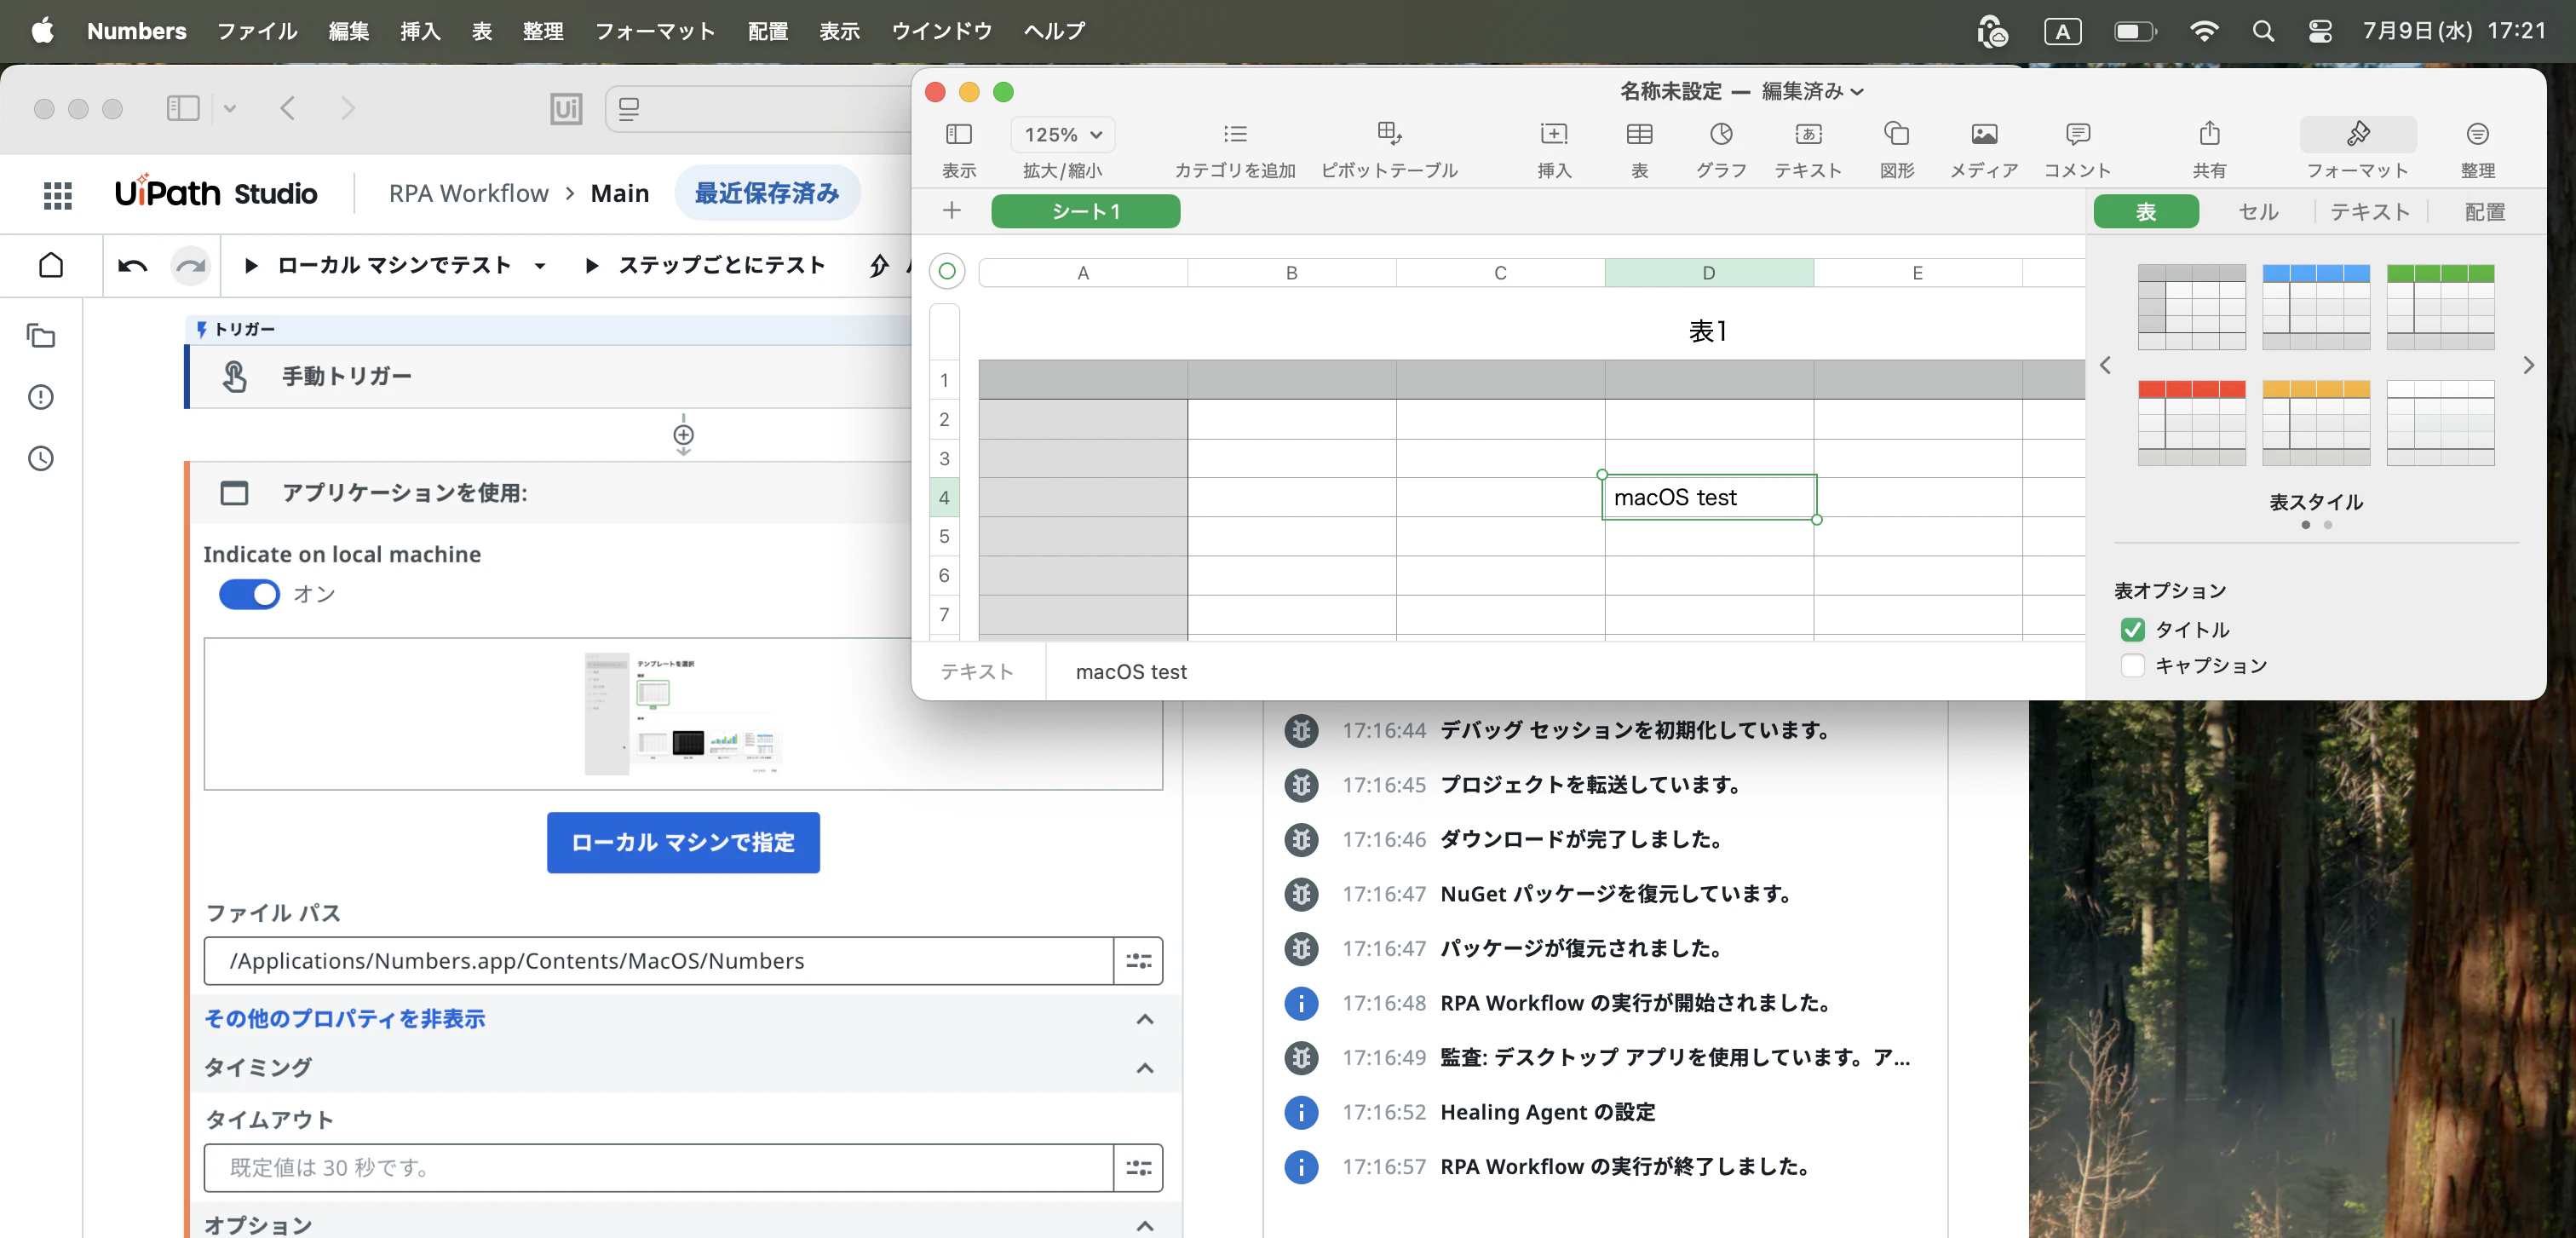Toggle the フォーマット inspector icon

pyautogui.click(x=2358, y=134)
